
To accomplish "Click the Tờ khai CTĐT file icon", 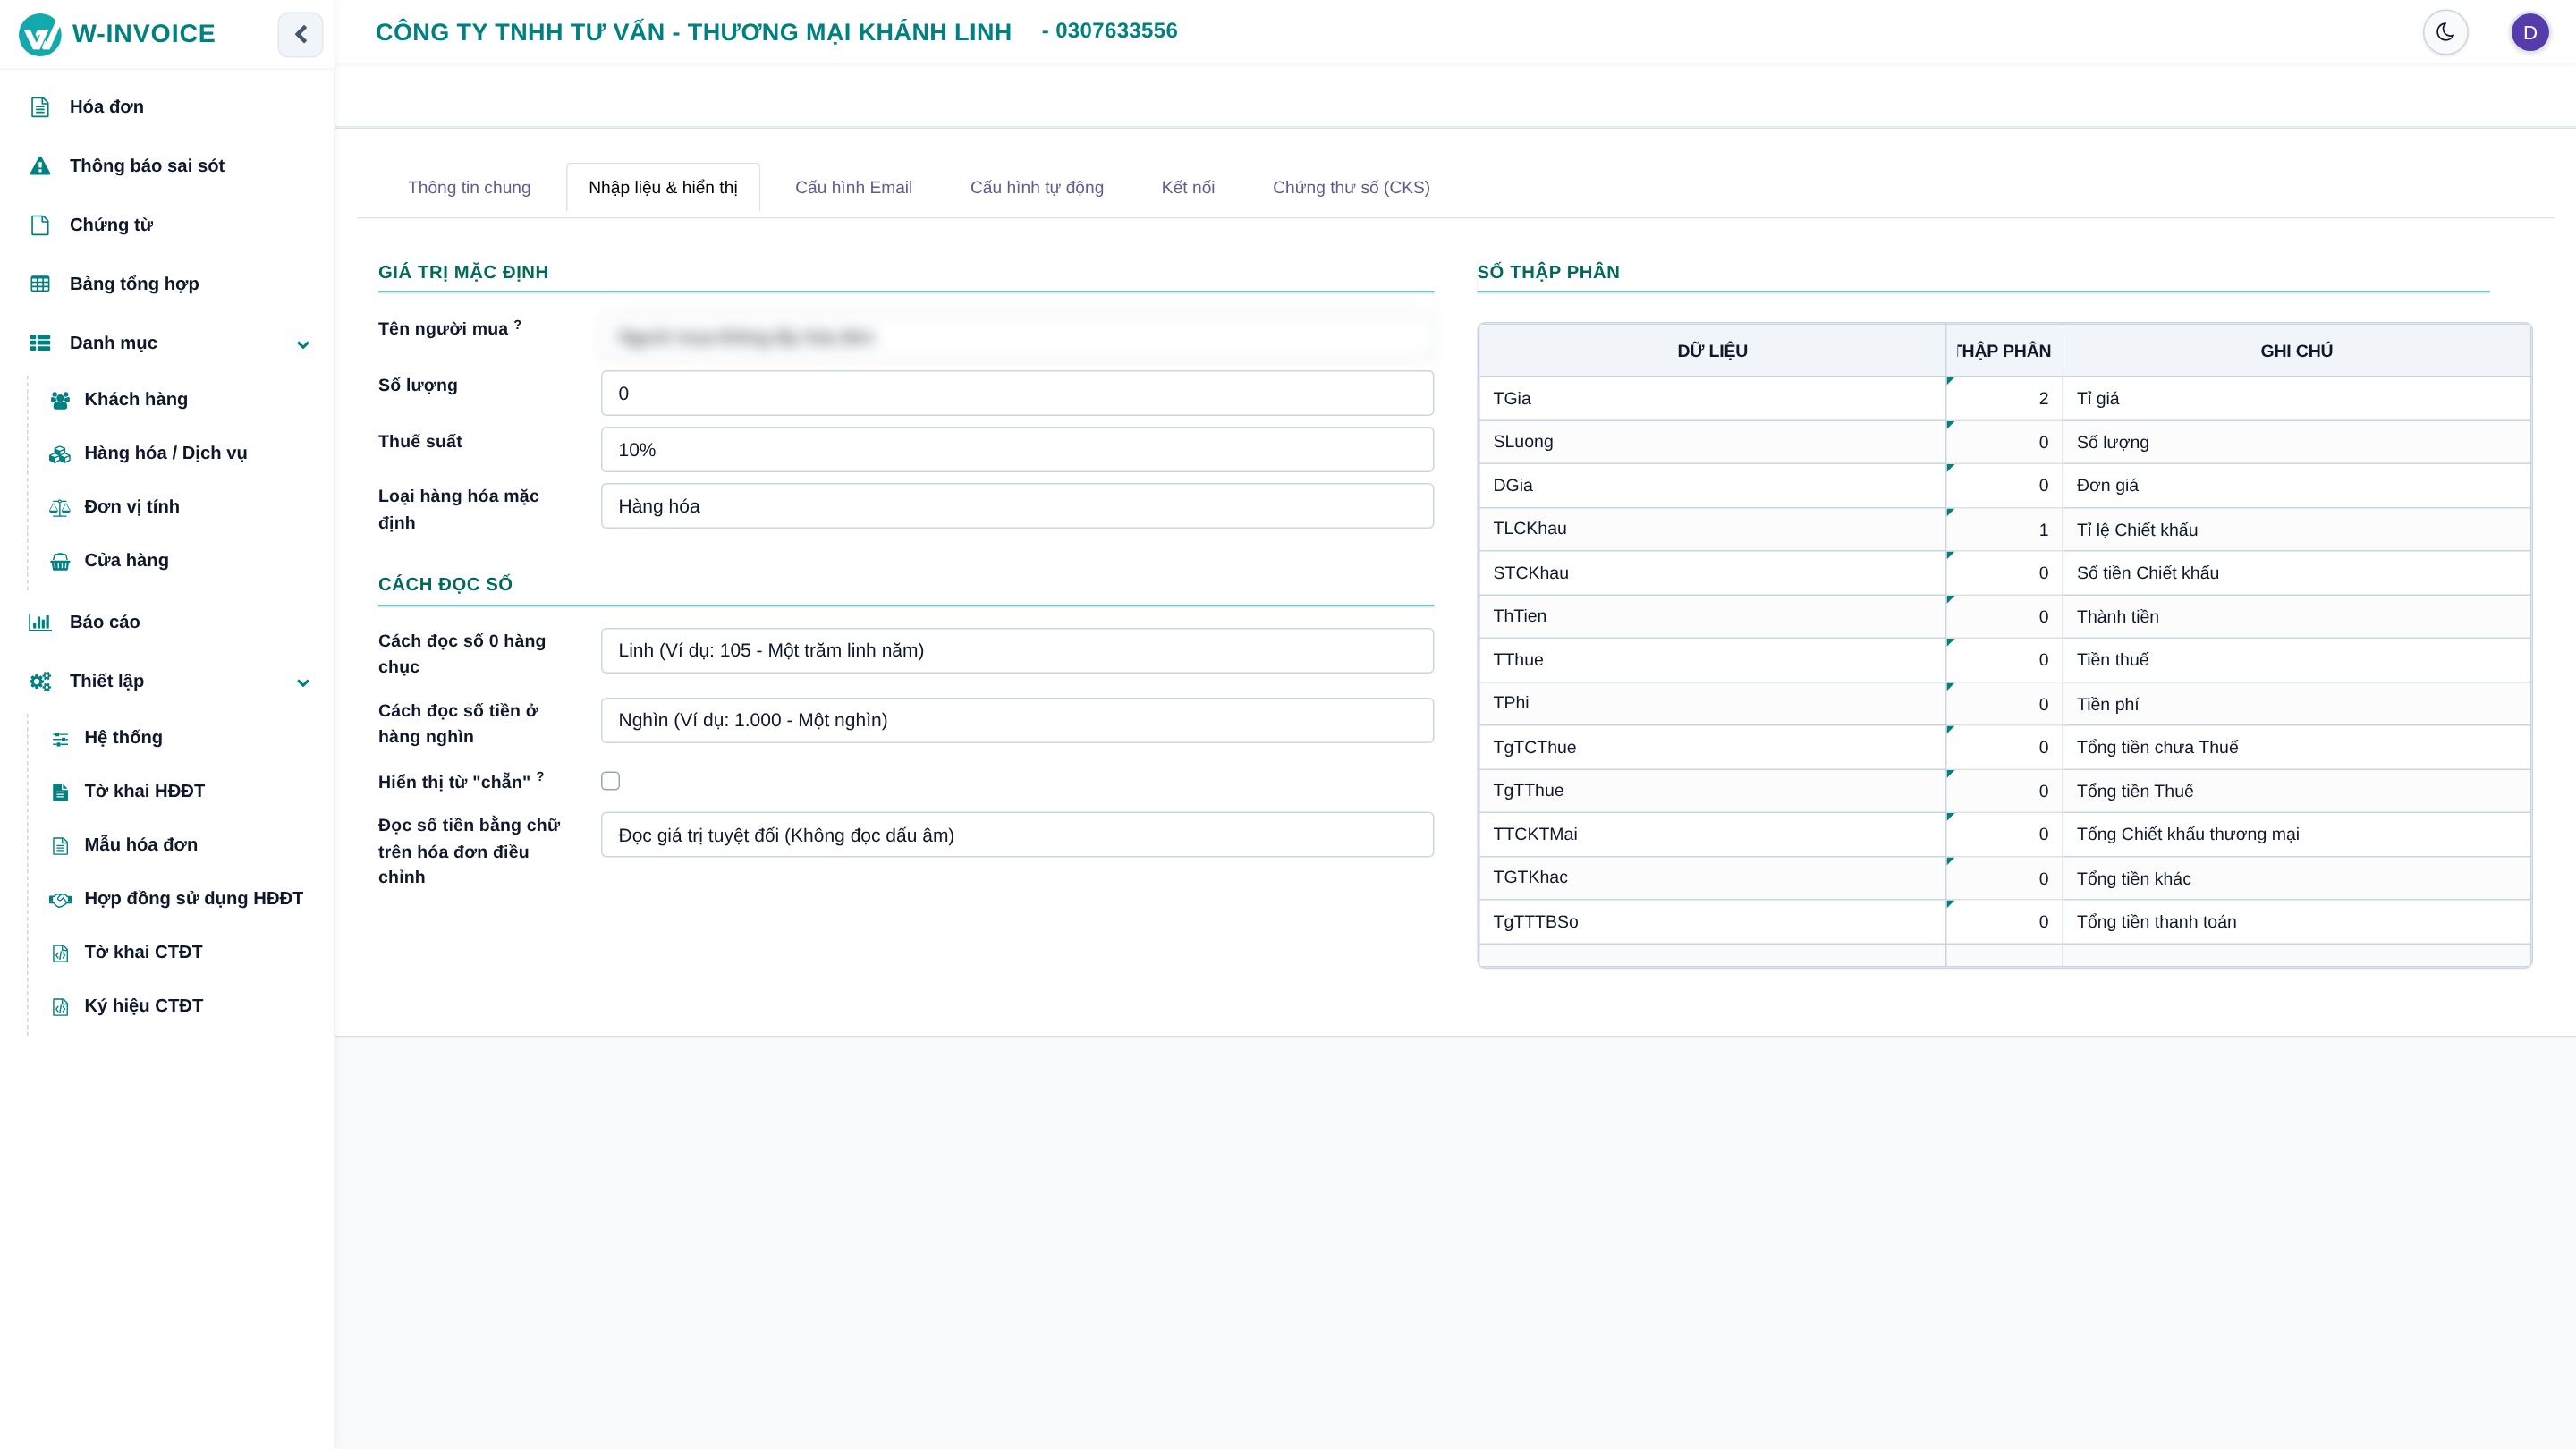I will click(x=60, y=953).
